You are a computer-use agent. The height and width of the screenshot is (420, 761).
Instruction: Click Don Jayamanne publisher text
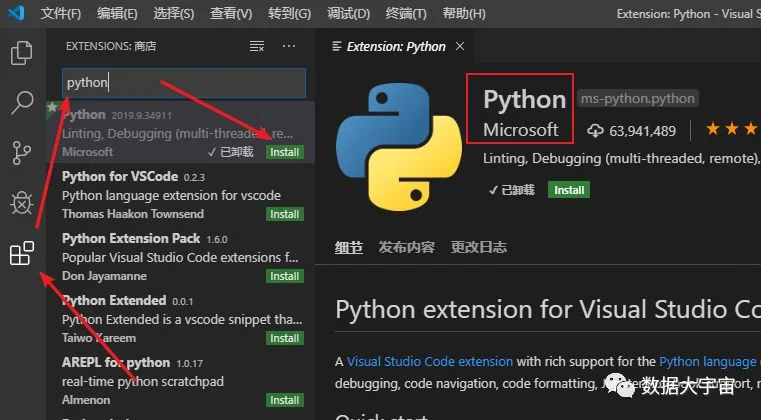104,276
